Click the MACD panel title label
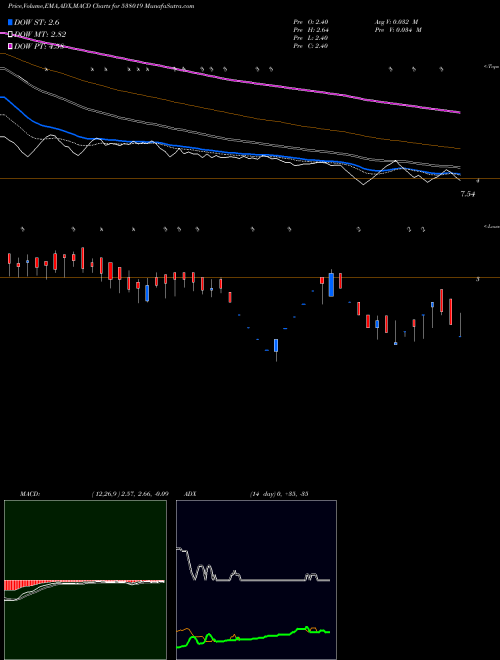The image size is (500, 660). pos(30,493)
